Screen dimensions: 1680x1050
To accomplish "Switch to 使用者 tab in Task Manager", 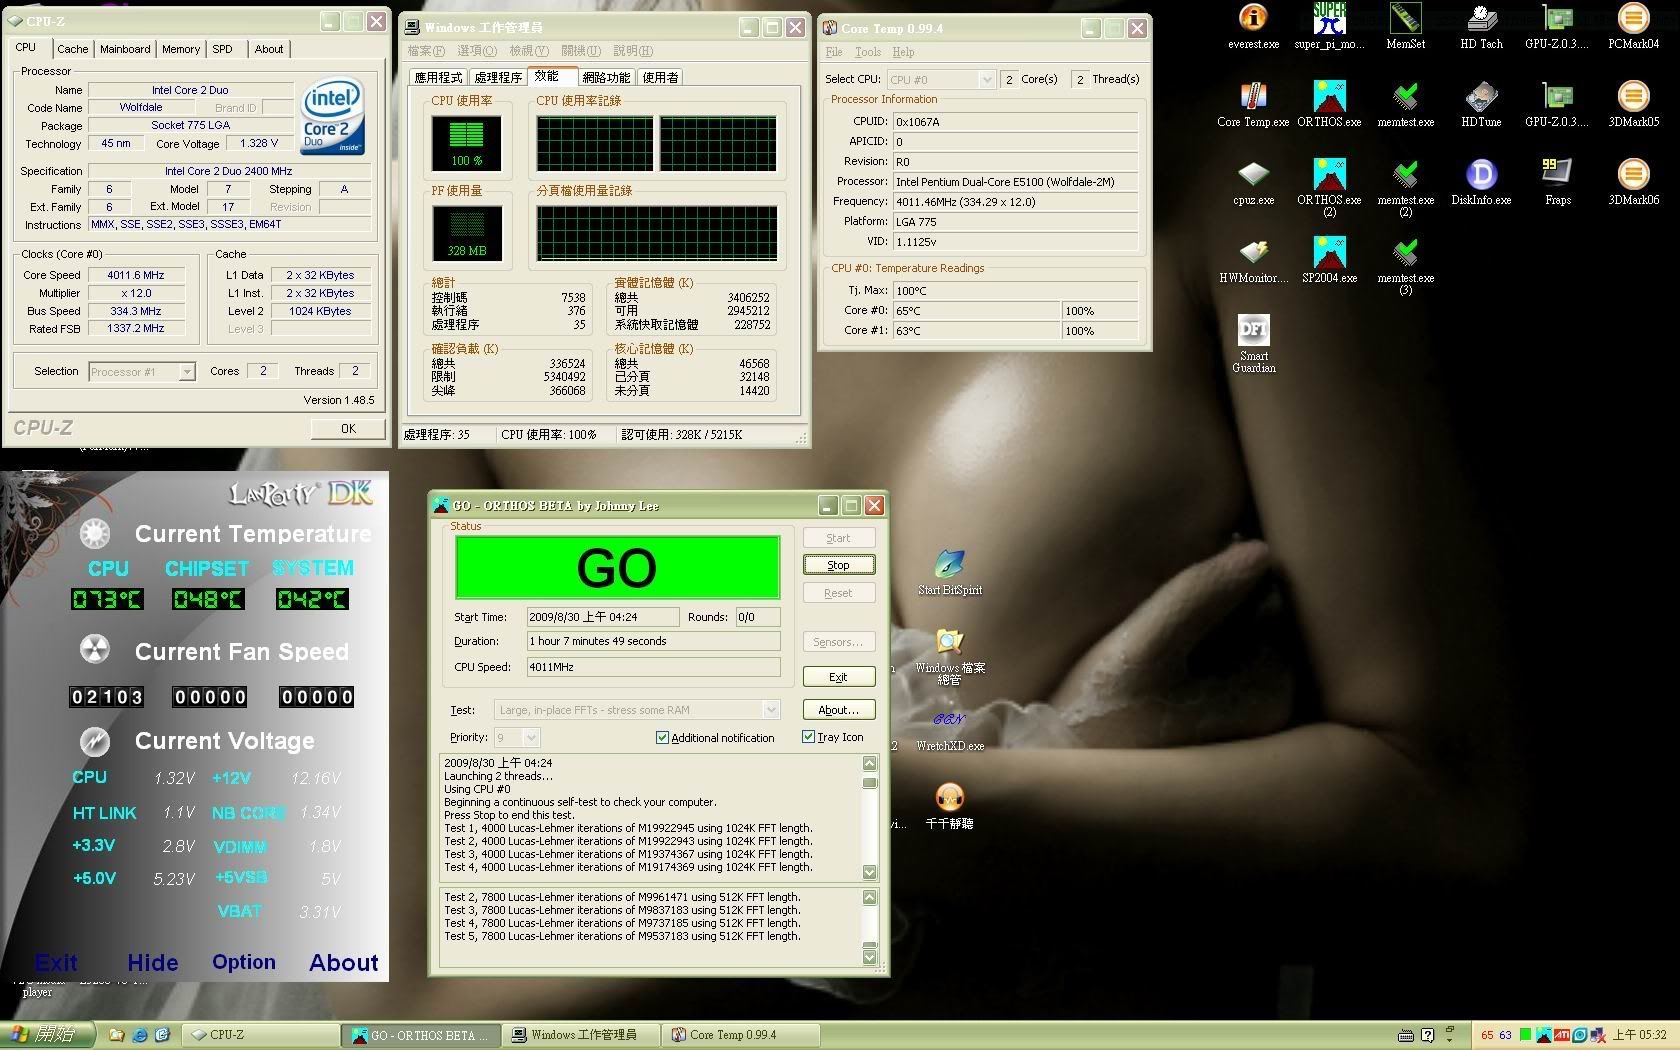I will tap(660, 77).
